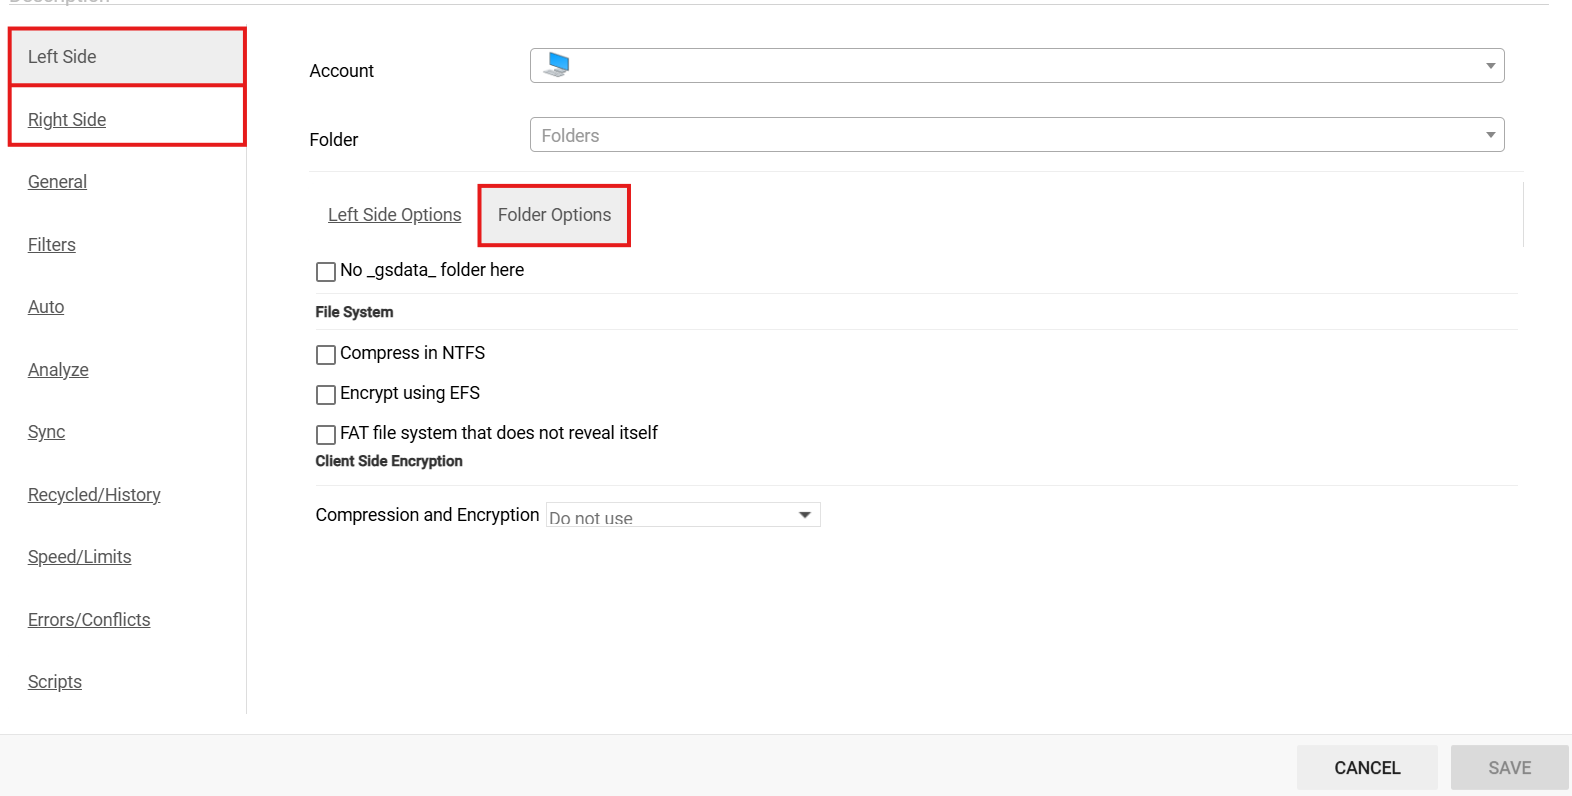Show Speed/Limits settings
The width and height of the screenshot is (1572, 796).
point(80,557)
